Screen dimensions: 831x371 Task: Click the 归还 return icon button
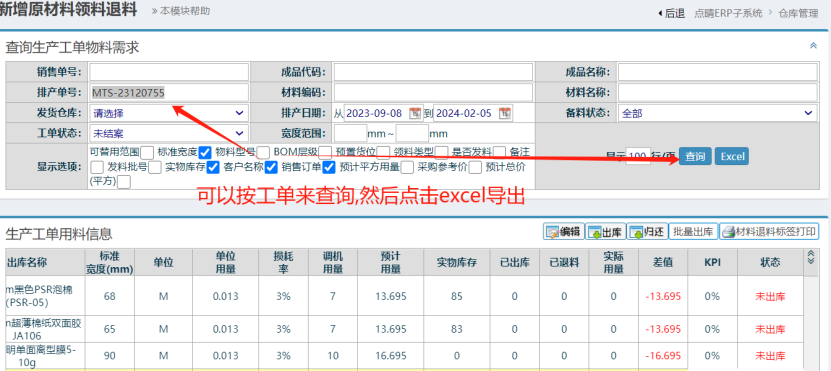pos(647,232)
